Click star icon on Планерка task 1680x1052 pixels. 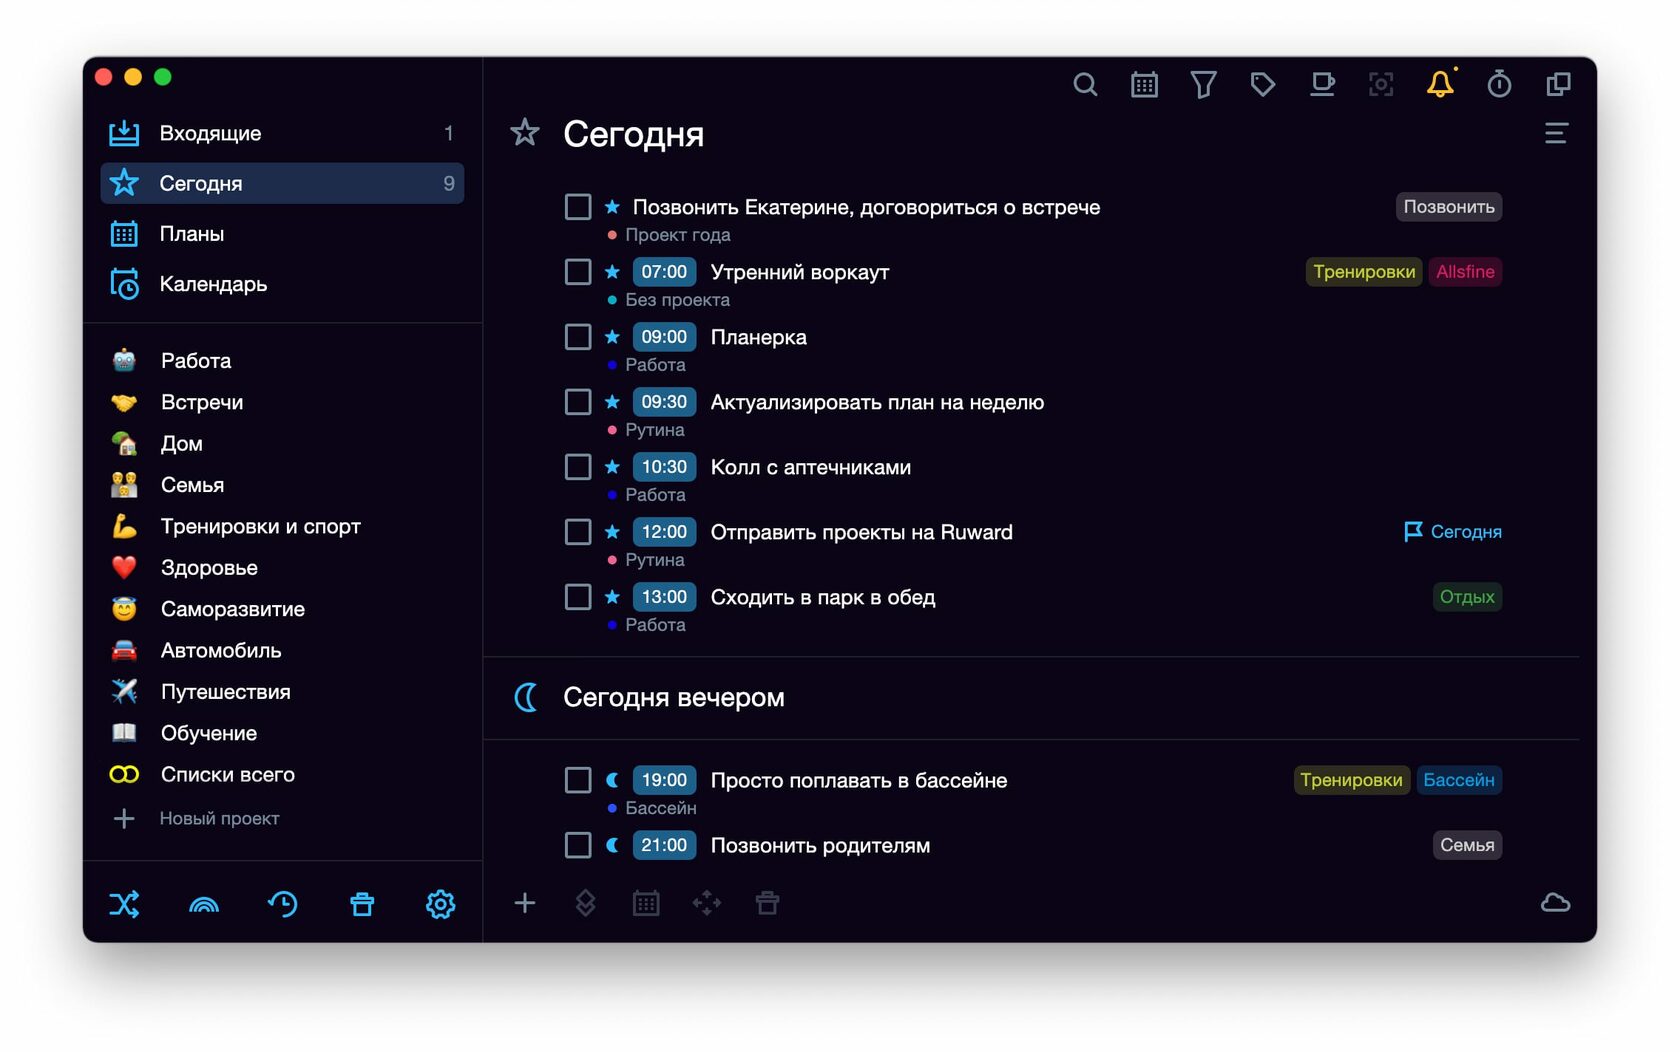612,337
